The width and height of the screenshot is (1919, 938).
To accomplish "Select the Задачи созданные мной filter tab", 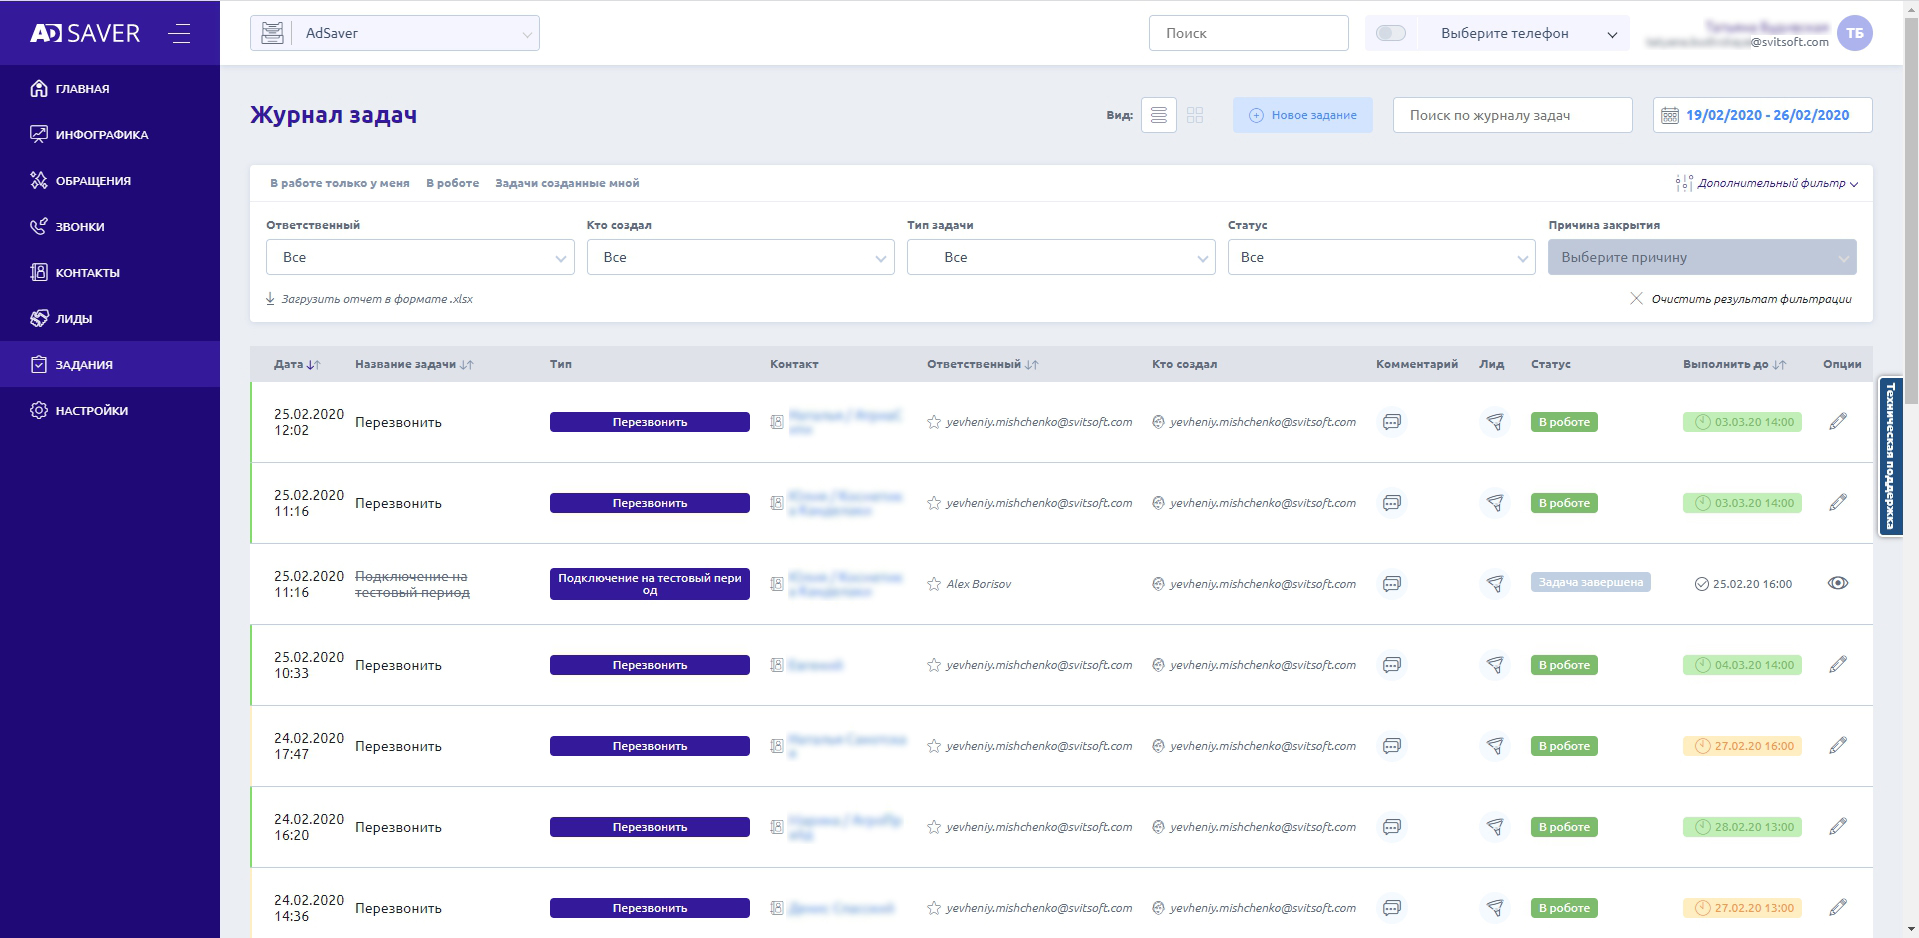I will pos(567,183).
